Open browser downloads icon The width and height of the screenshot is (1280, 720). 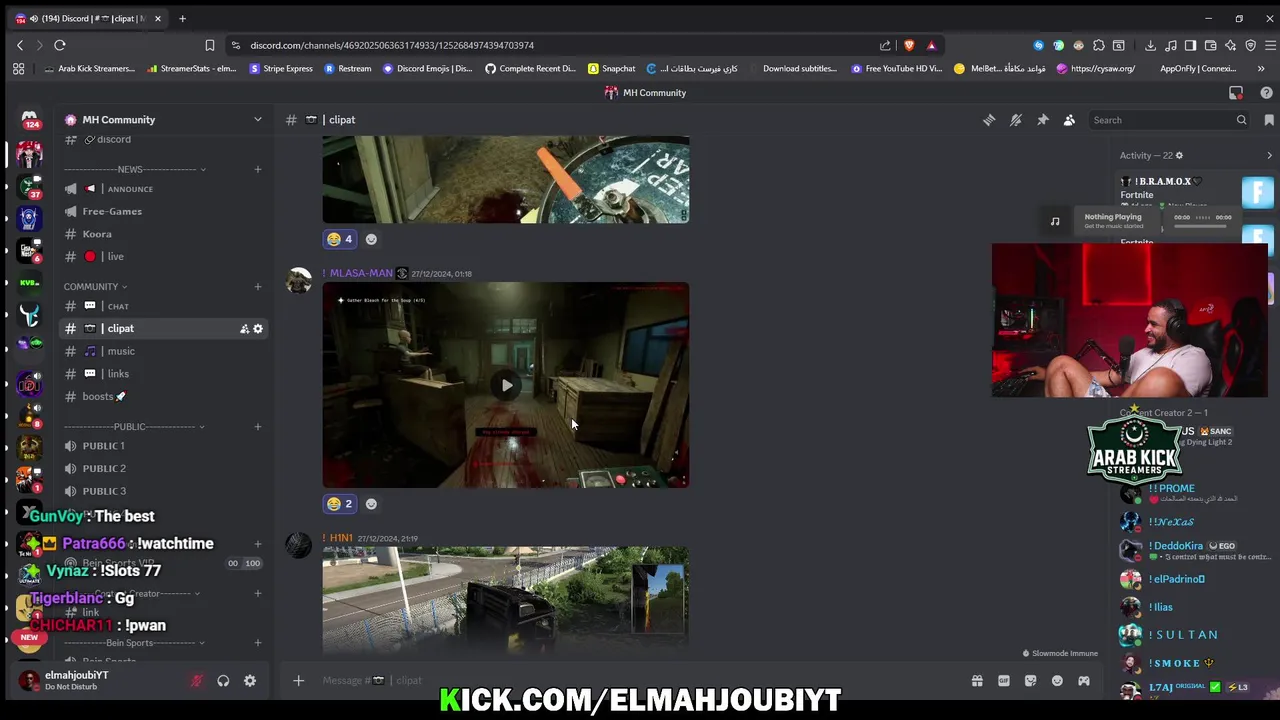point(1150,45)
